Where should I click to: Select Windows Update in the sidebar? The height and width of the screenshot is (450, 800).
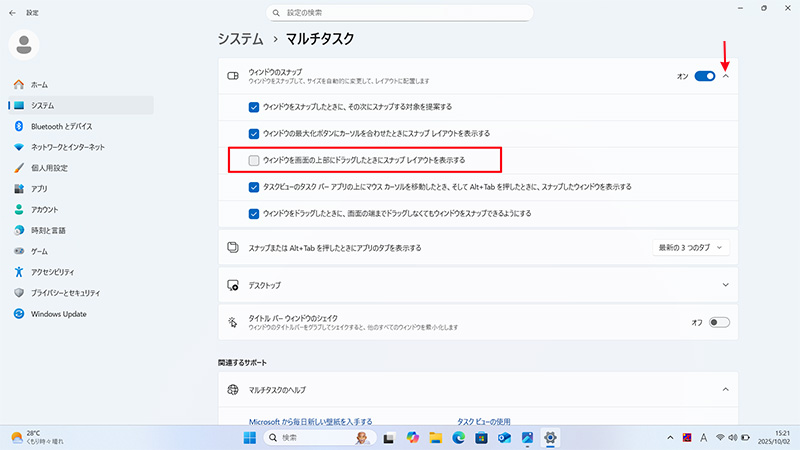[59, 314]
